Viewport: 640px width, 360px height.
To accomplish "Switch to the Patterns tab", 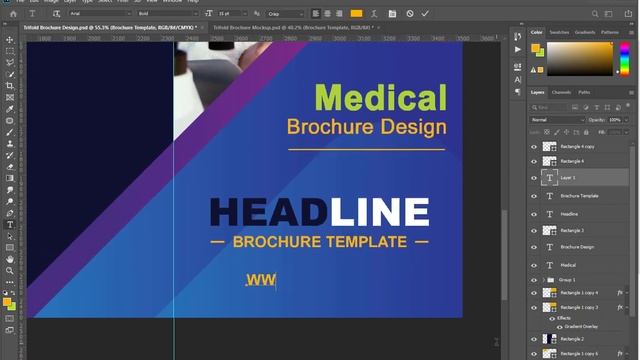I will coord(610,32).
